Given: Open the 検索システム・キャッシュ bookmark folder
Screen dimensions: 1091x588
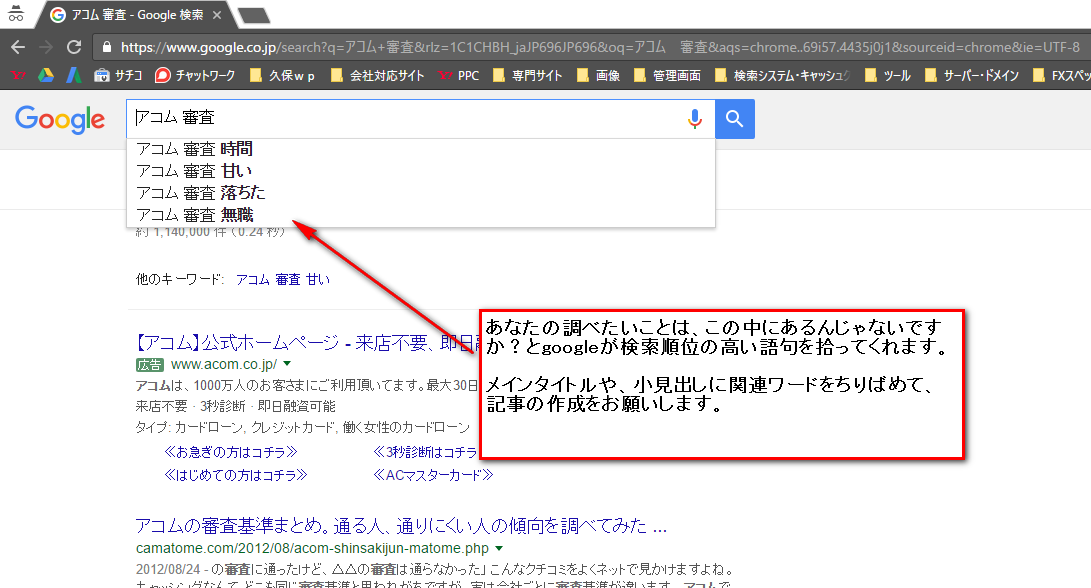Looking at the screenshot, I should point(782,75).
